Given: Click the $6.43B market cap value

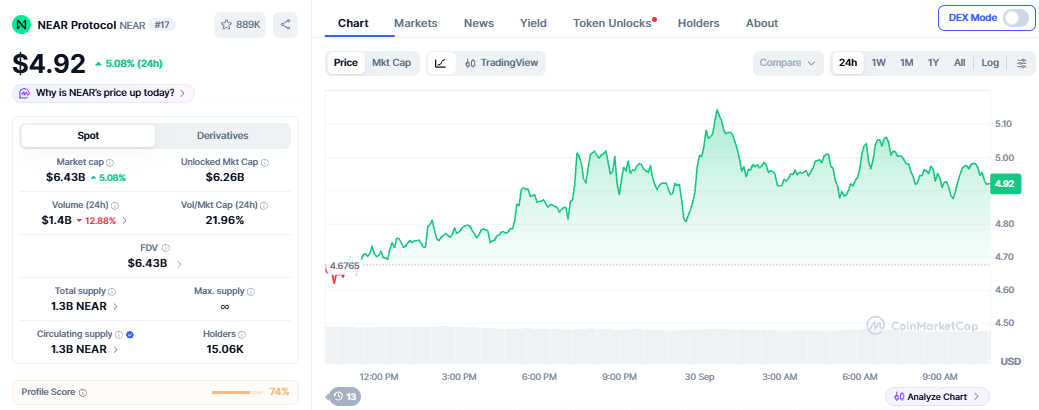Looking at the screenshot, I should pyautogui.click(x=66, y=178).
